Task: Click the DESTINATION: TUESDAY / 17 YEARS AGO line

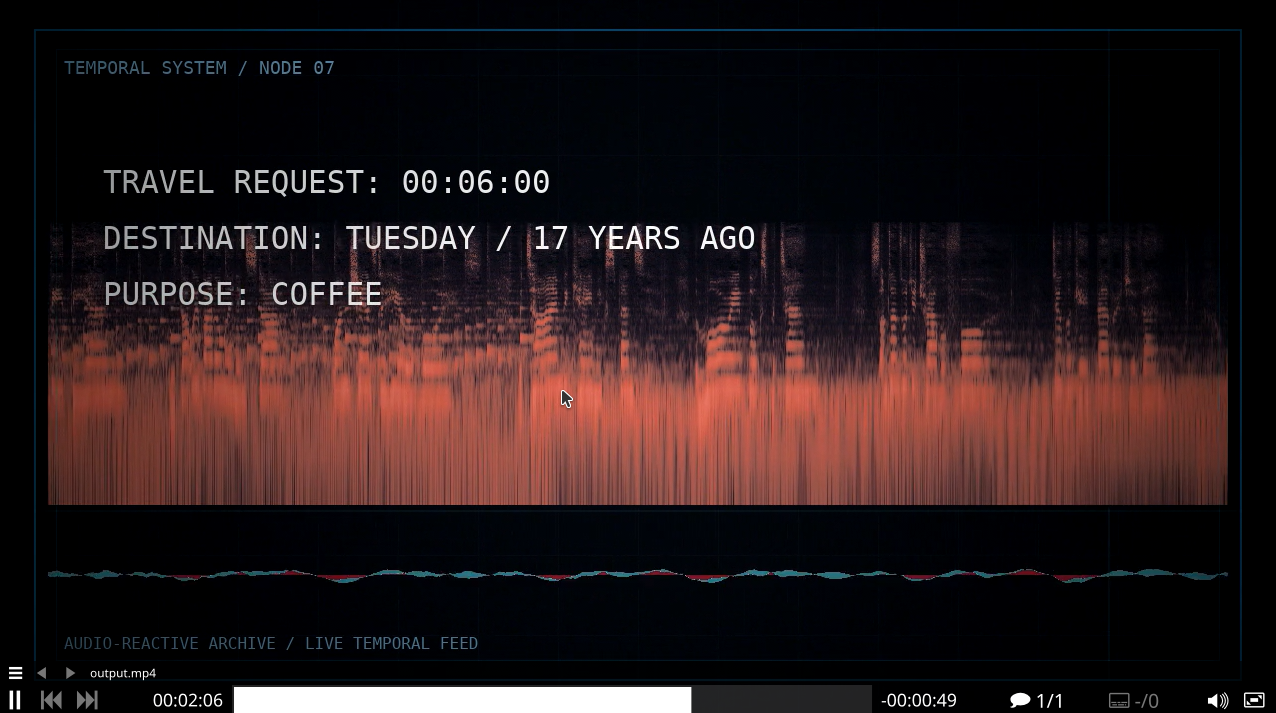Action: pyautogui.click(x=429, y=238)
